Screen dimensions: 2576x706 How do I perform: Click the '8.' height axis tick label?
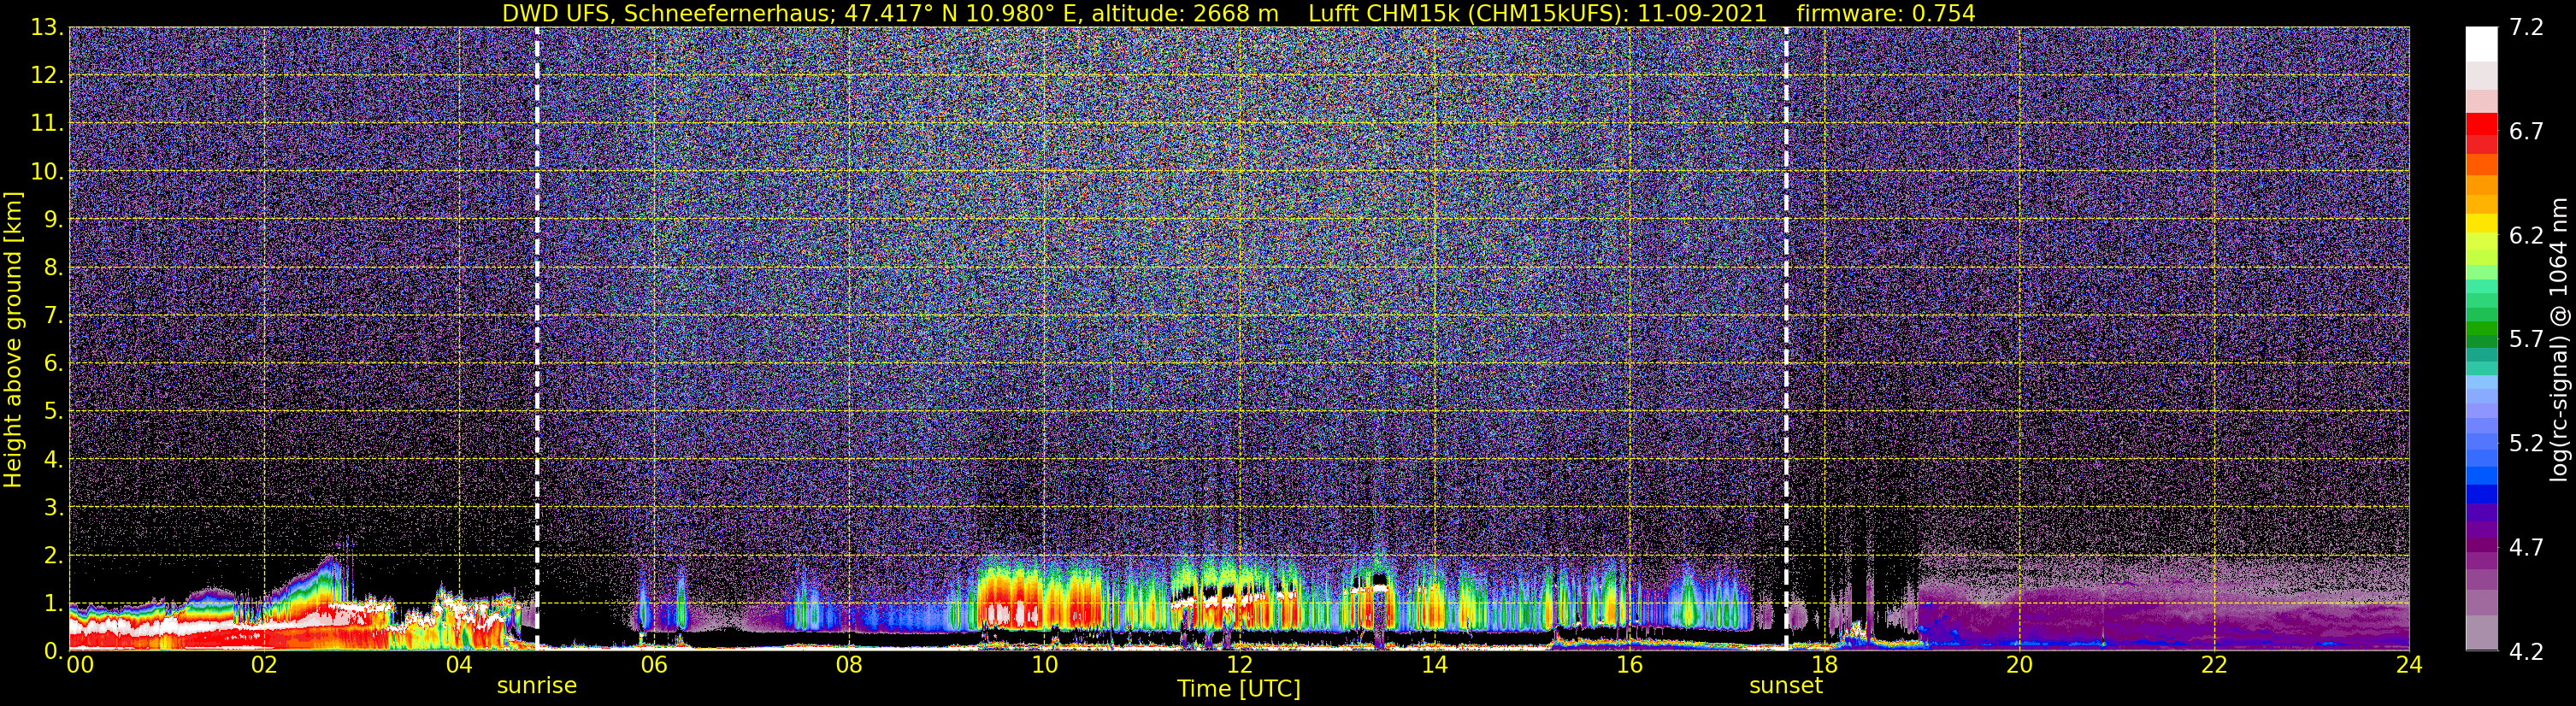click(x=54, y=268)
